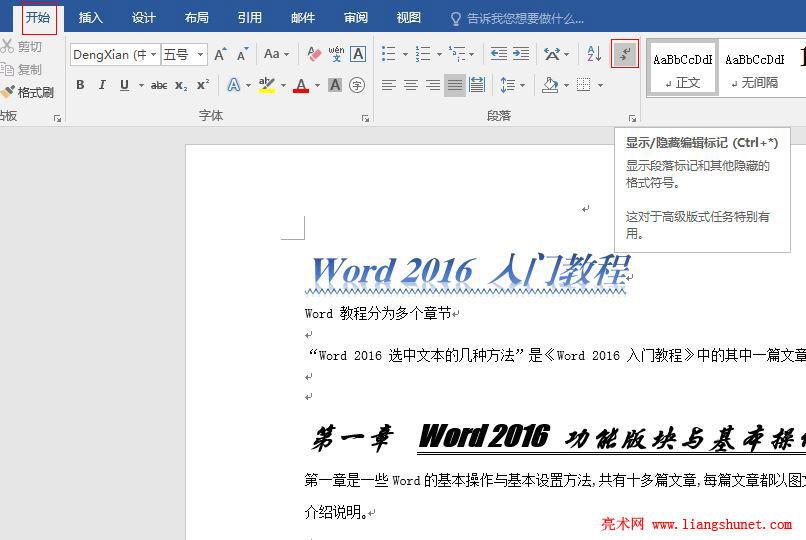This screenshot has width=806, height=540.
Task: Switch to the 引用 (References) tab
Action: (x=250, y=18)
